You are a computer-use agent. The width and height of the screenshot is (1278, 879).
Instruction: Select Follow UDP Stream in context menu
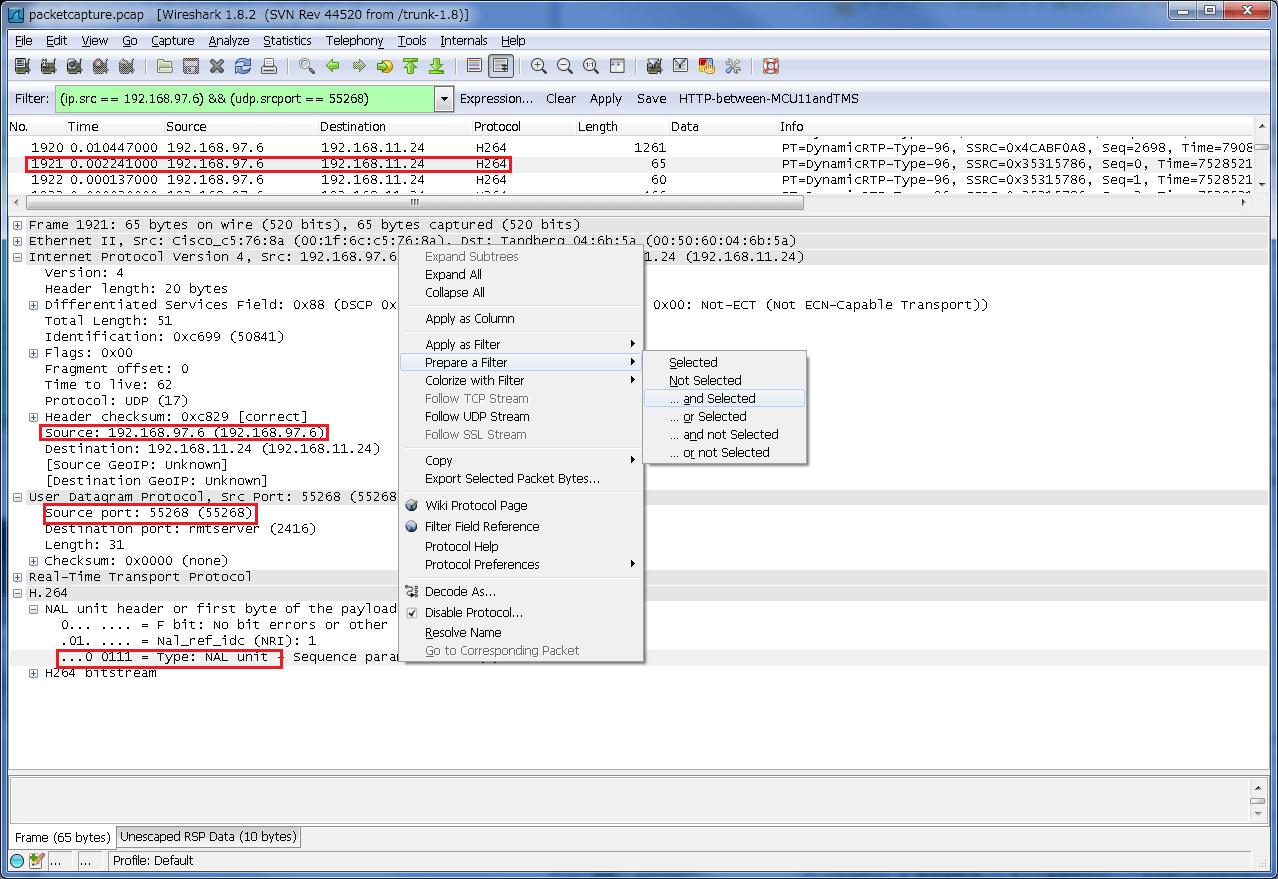(477, 417)
